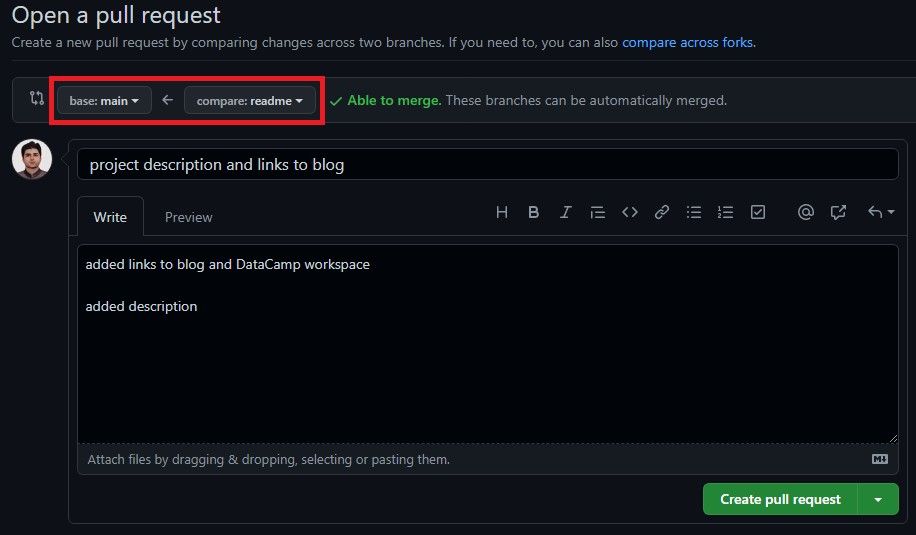916x535 pixels.
Task: Apply bold formatting in the editor toolbar
Action: click(x=533, y=212)
